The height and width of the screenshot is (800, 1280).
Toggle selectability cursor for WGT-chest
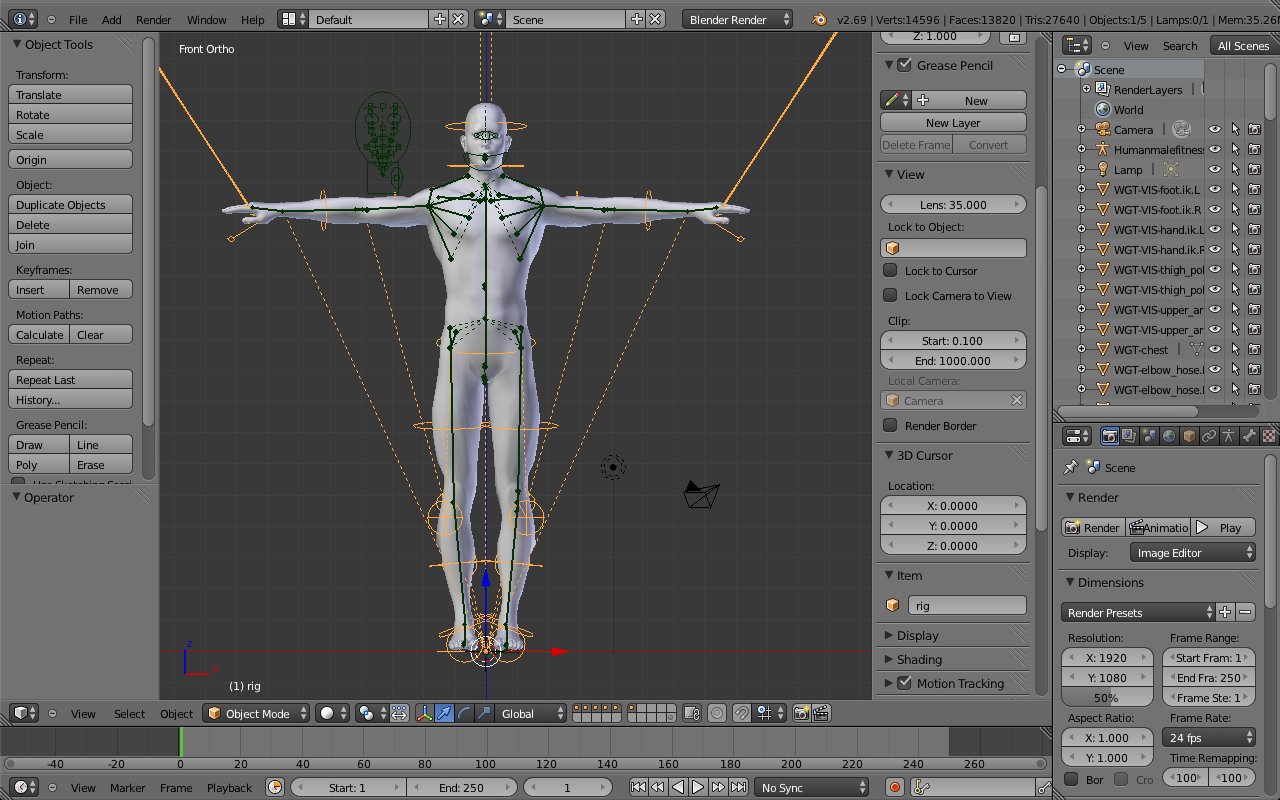click(x=1235, y=349)
